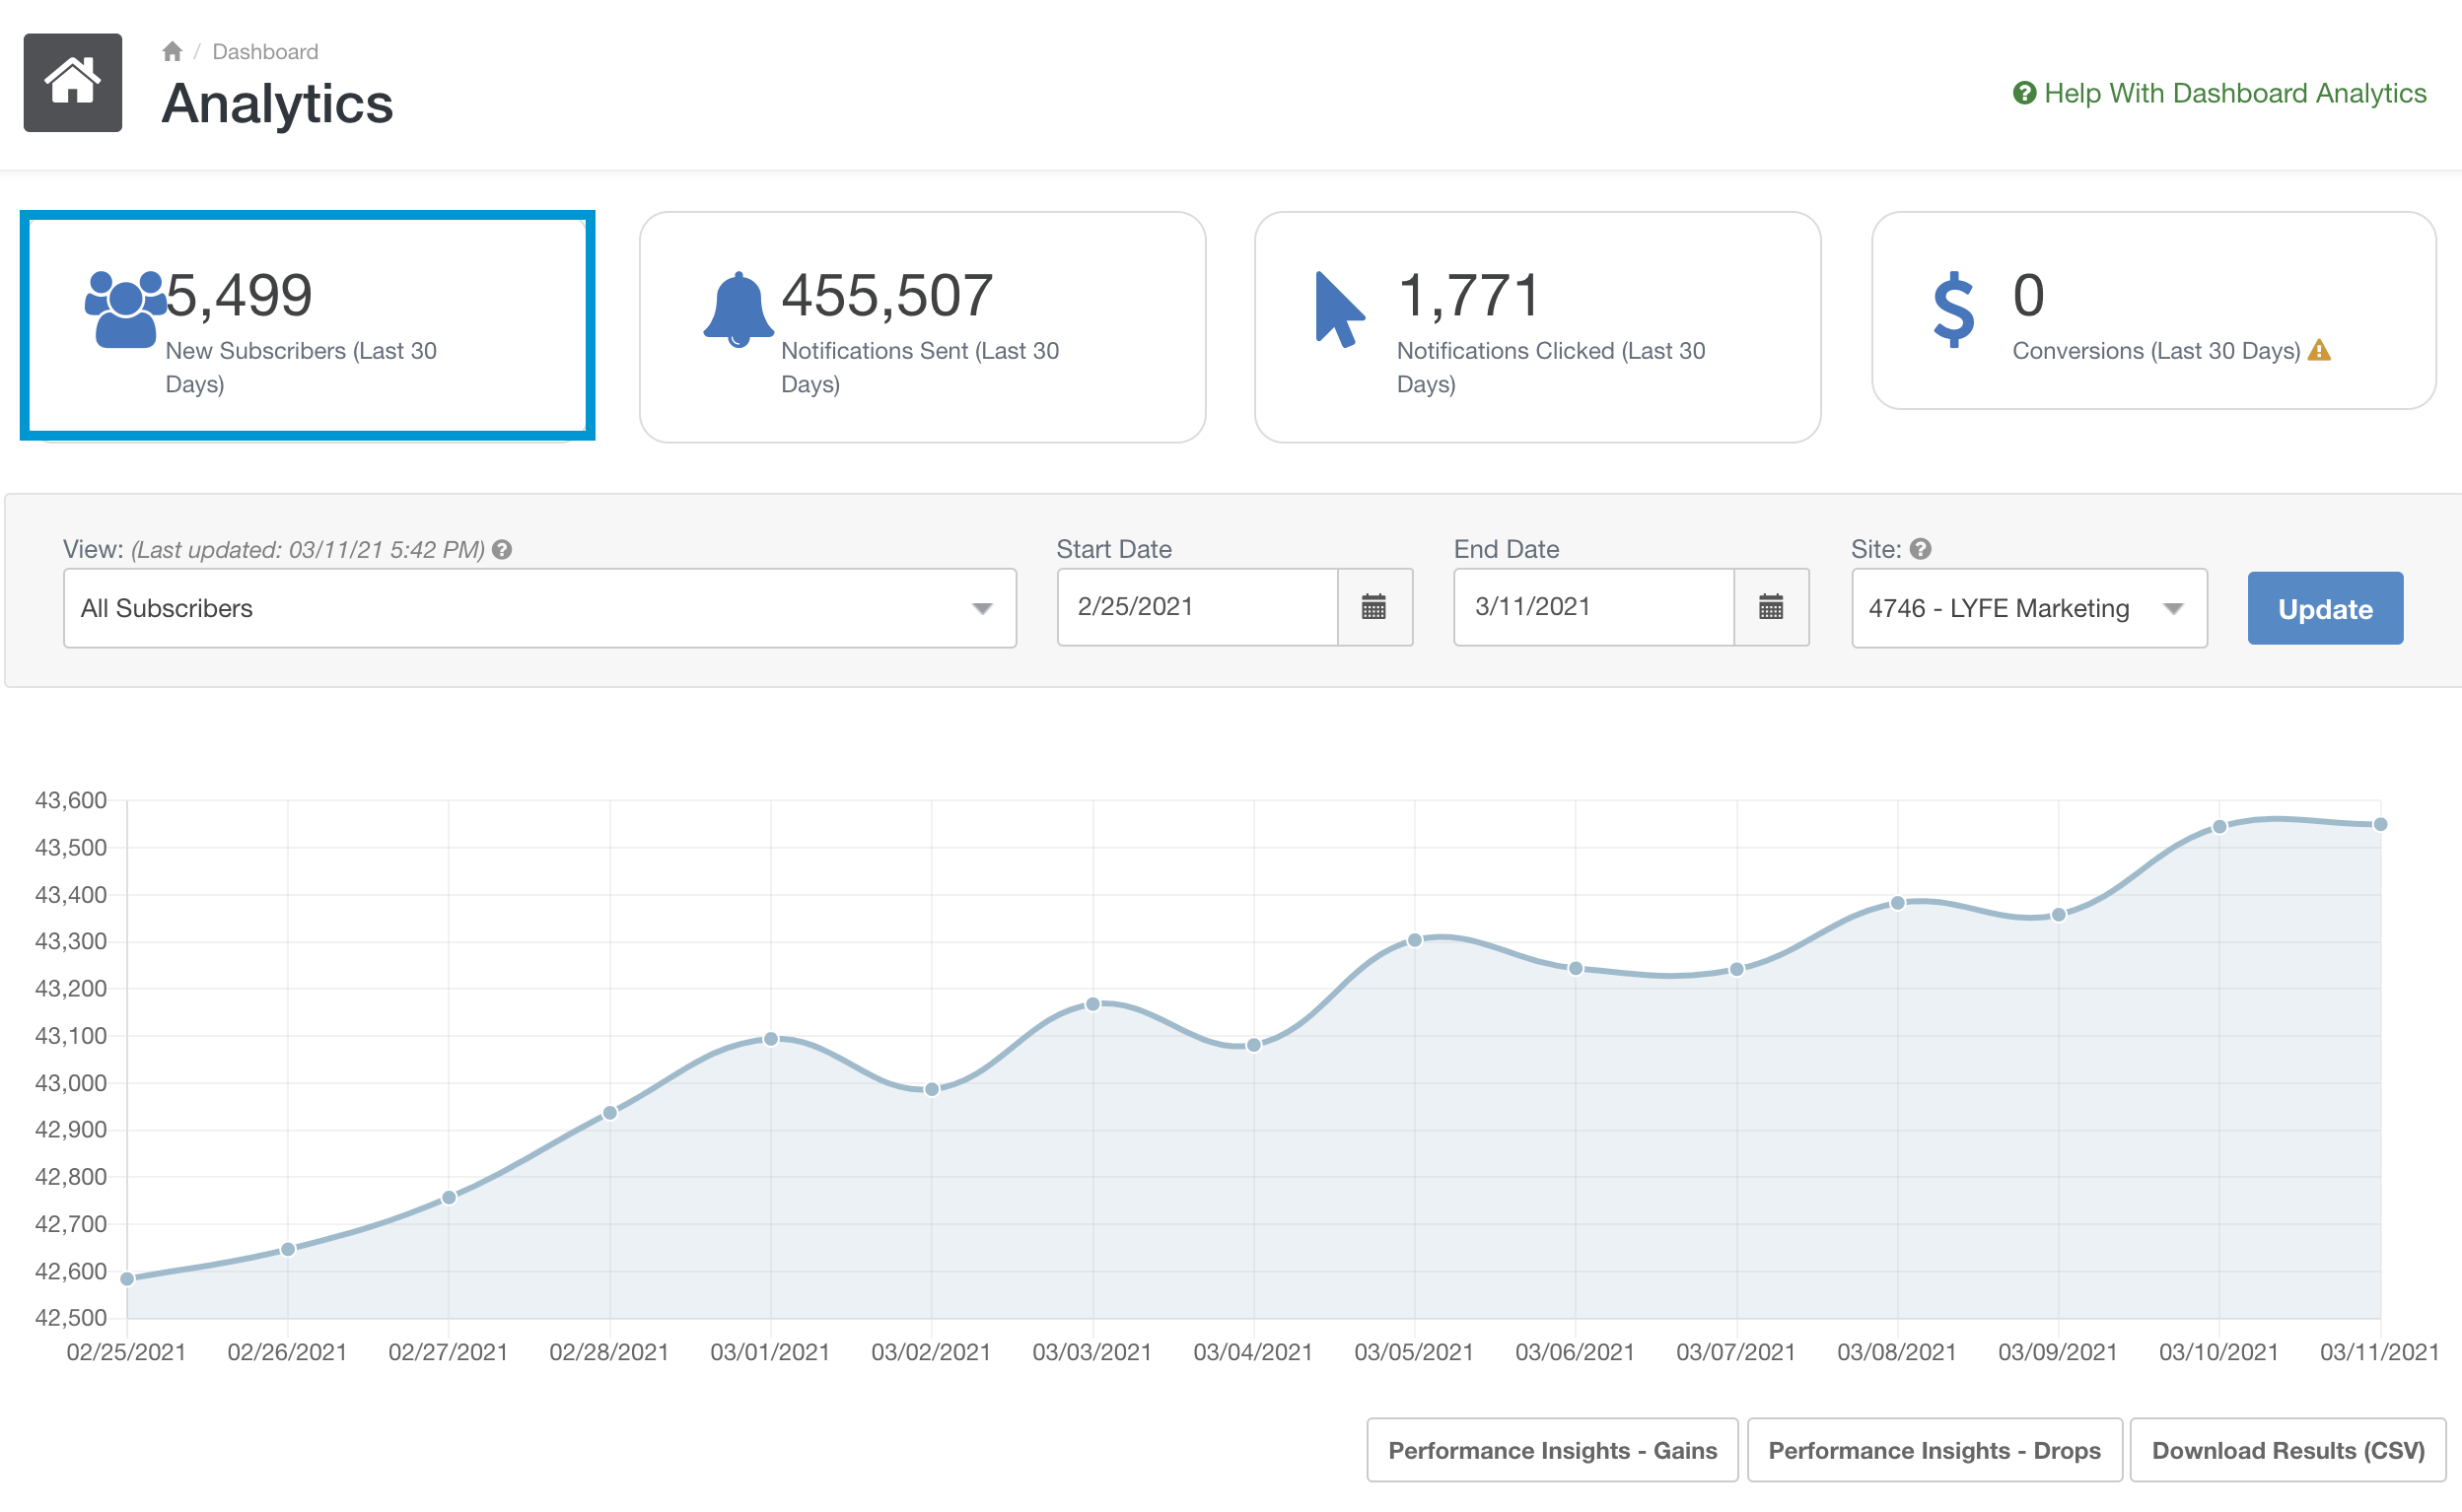The height and width of the screenshot is (1512, 2462).
Task: Click the cursor icon on the Notifications Clicked card
Action: (1338, 305)
